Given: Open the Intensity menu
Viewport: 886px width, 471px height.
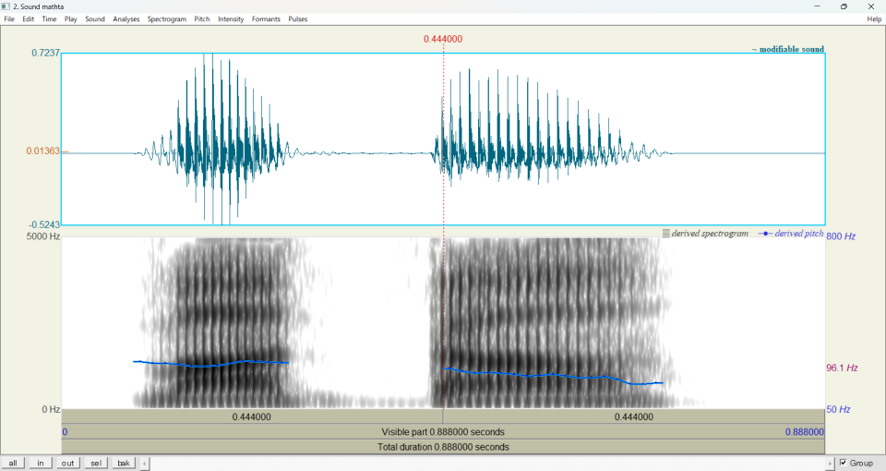Looking at the screenshot, I should tap(231, 19).
